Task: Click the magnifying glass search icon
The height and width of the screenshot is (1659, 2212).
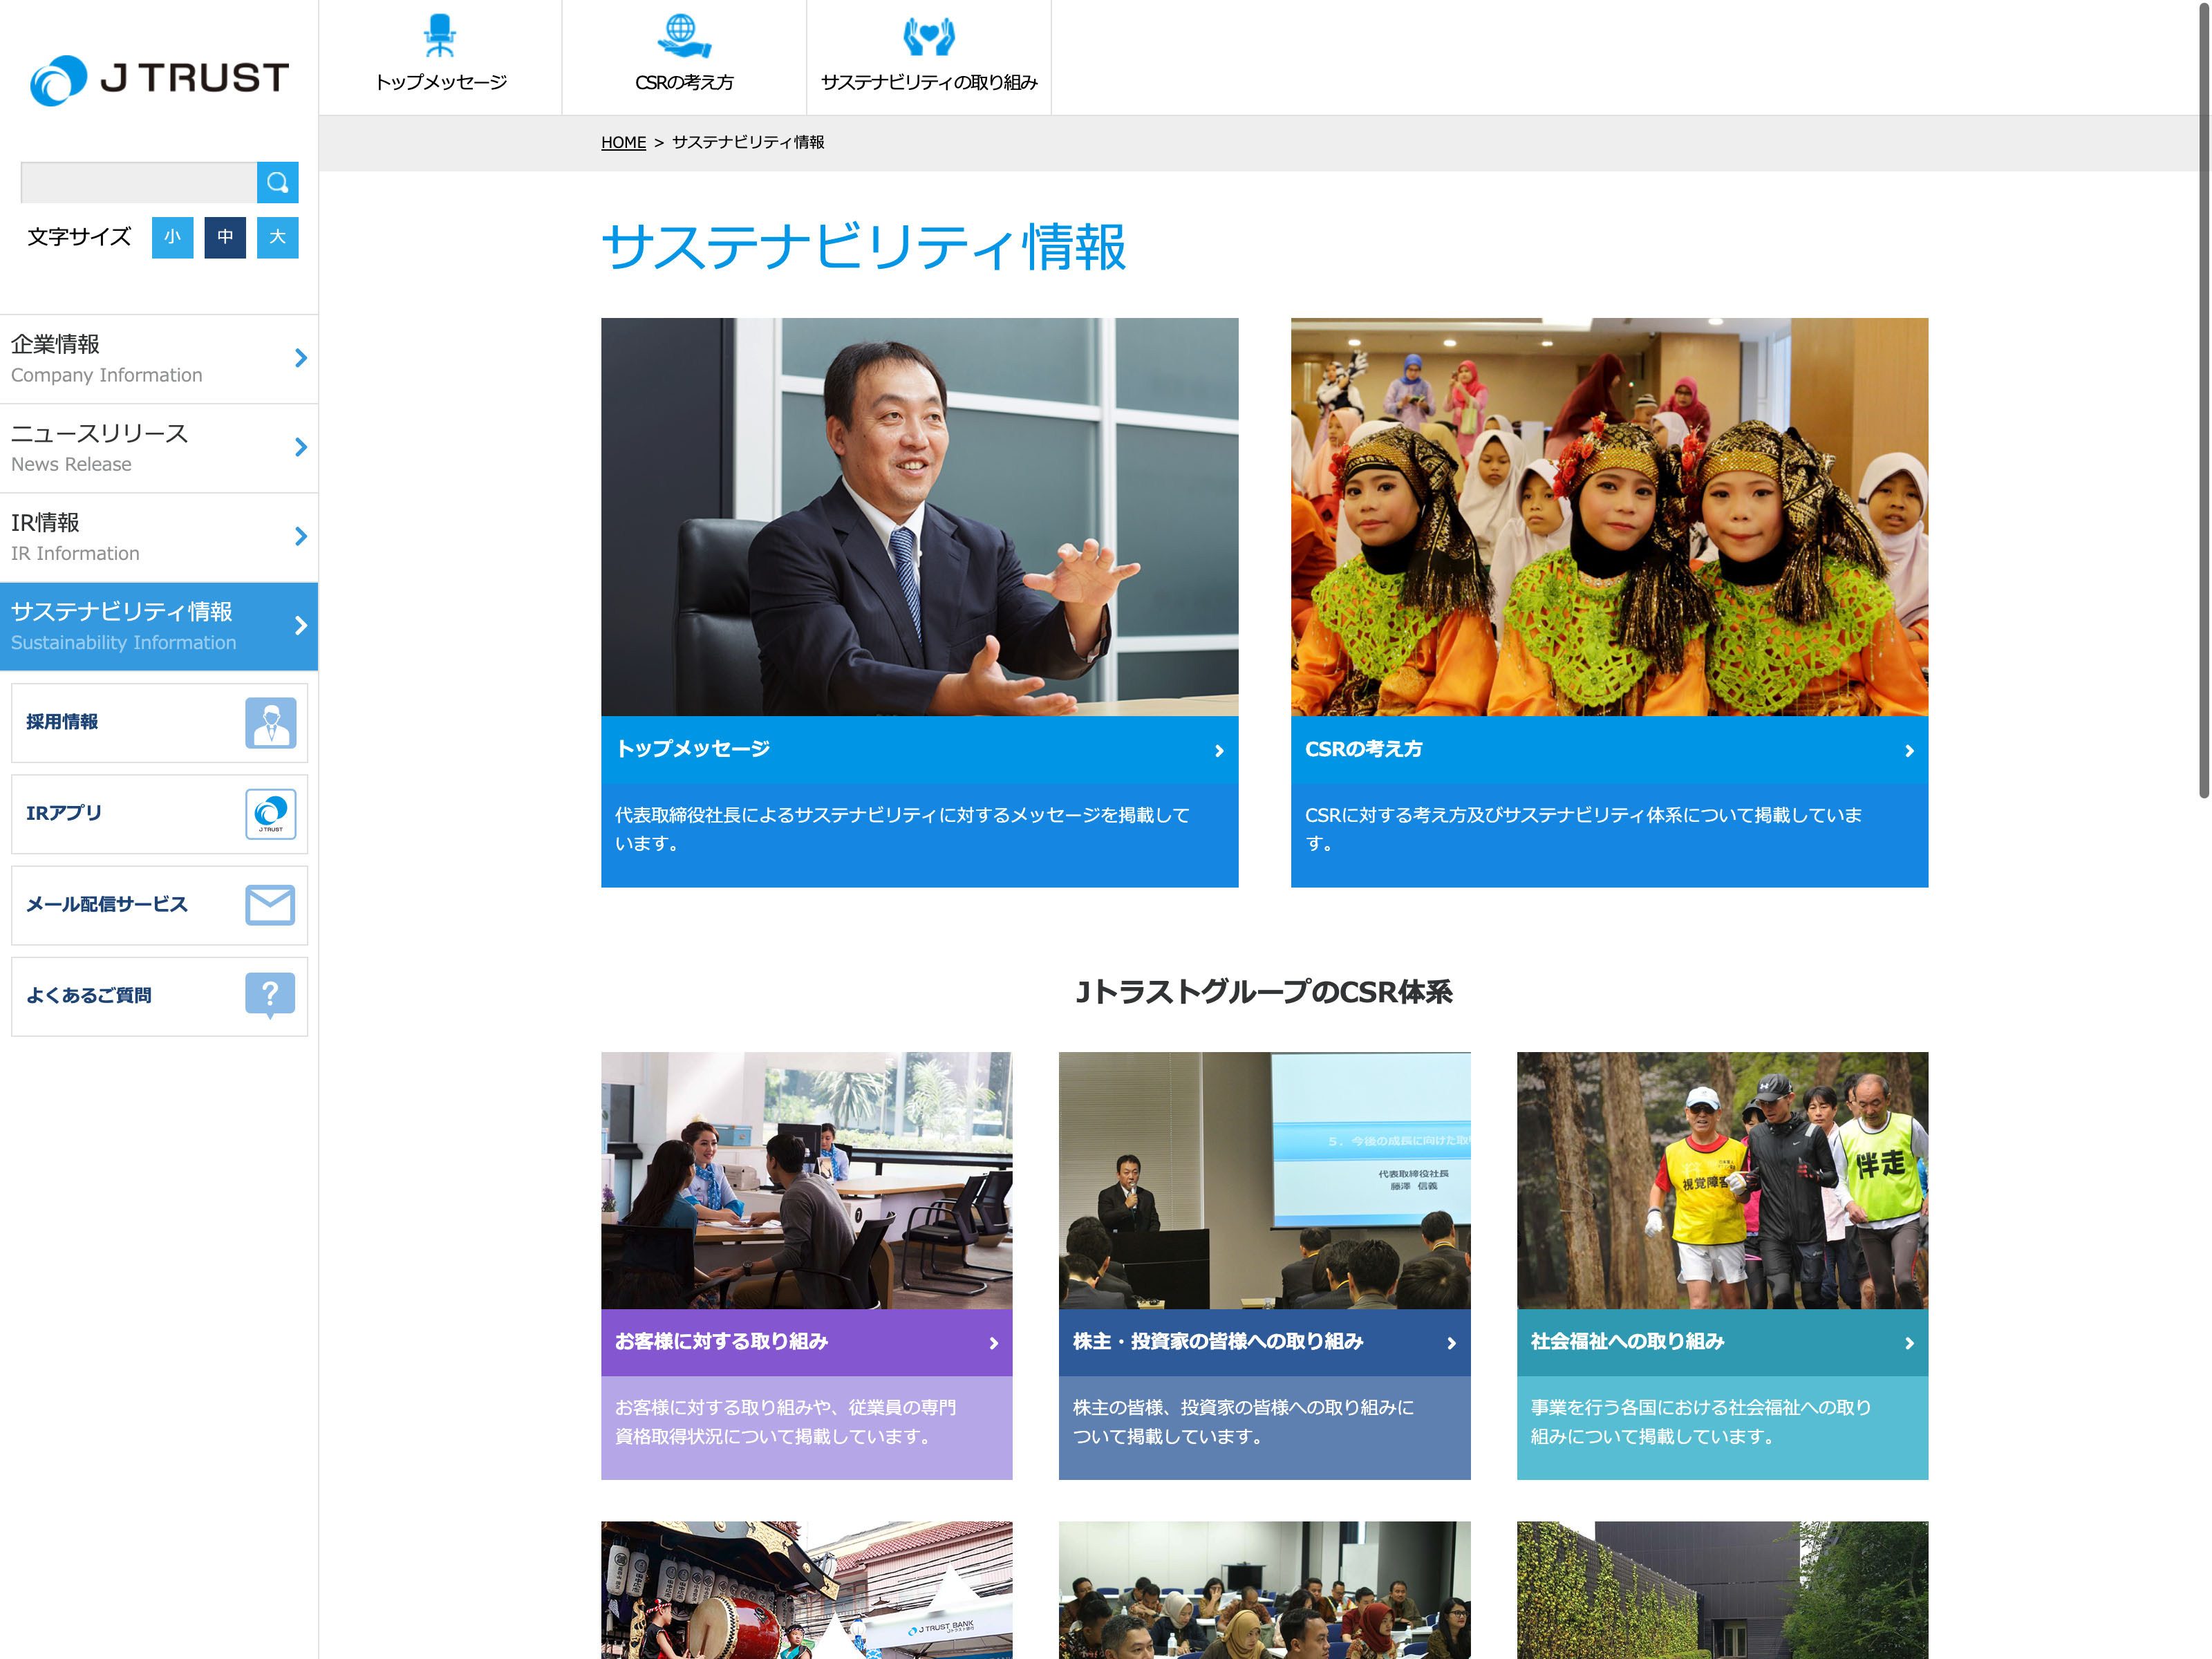Action: coord(277,182)
